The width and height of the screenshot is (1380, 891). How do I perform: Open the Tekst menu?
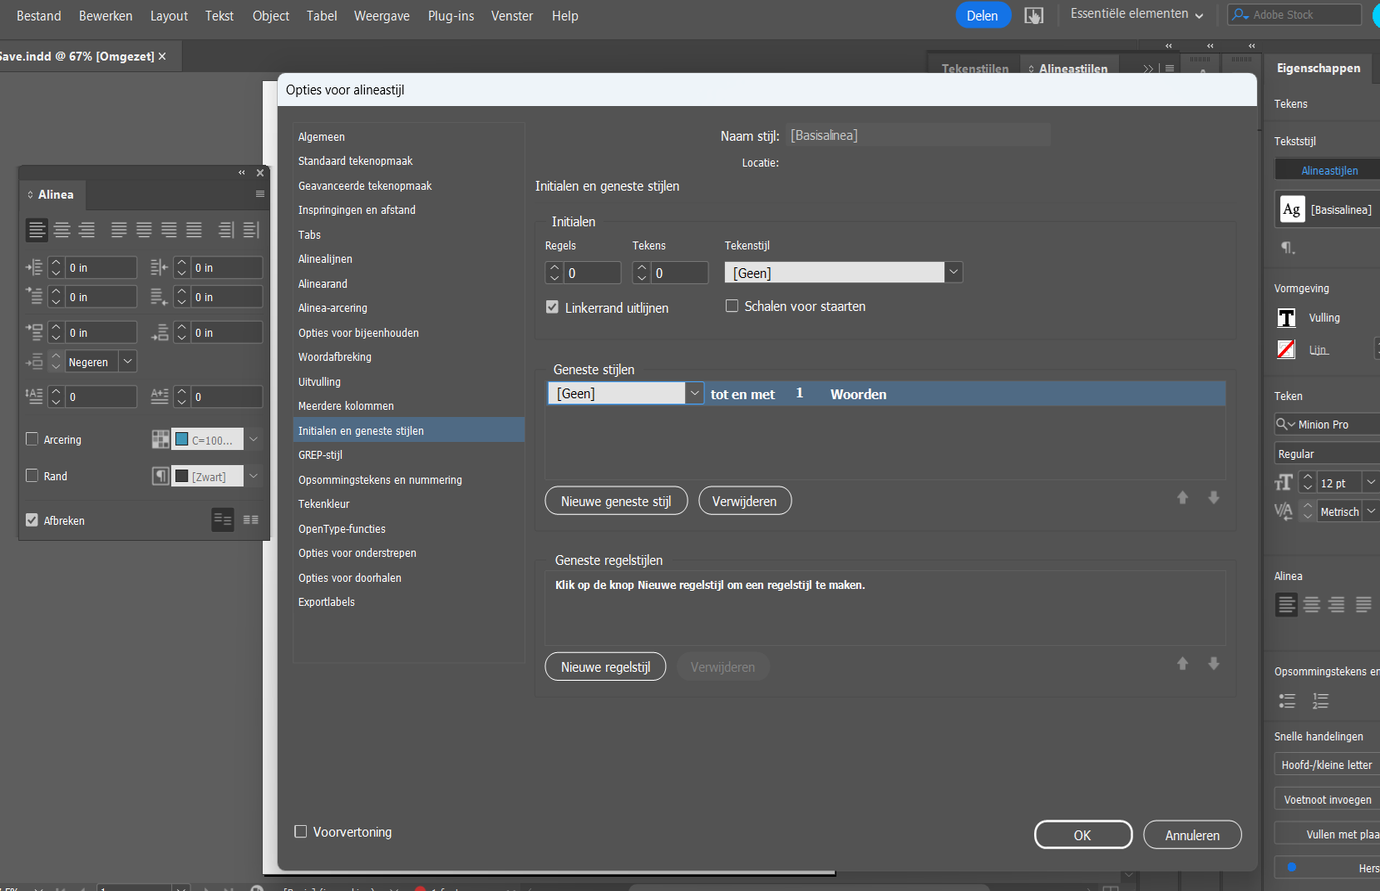tap(220, 16)
